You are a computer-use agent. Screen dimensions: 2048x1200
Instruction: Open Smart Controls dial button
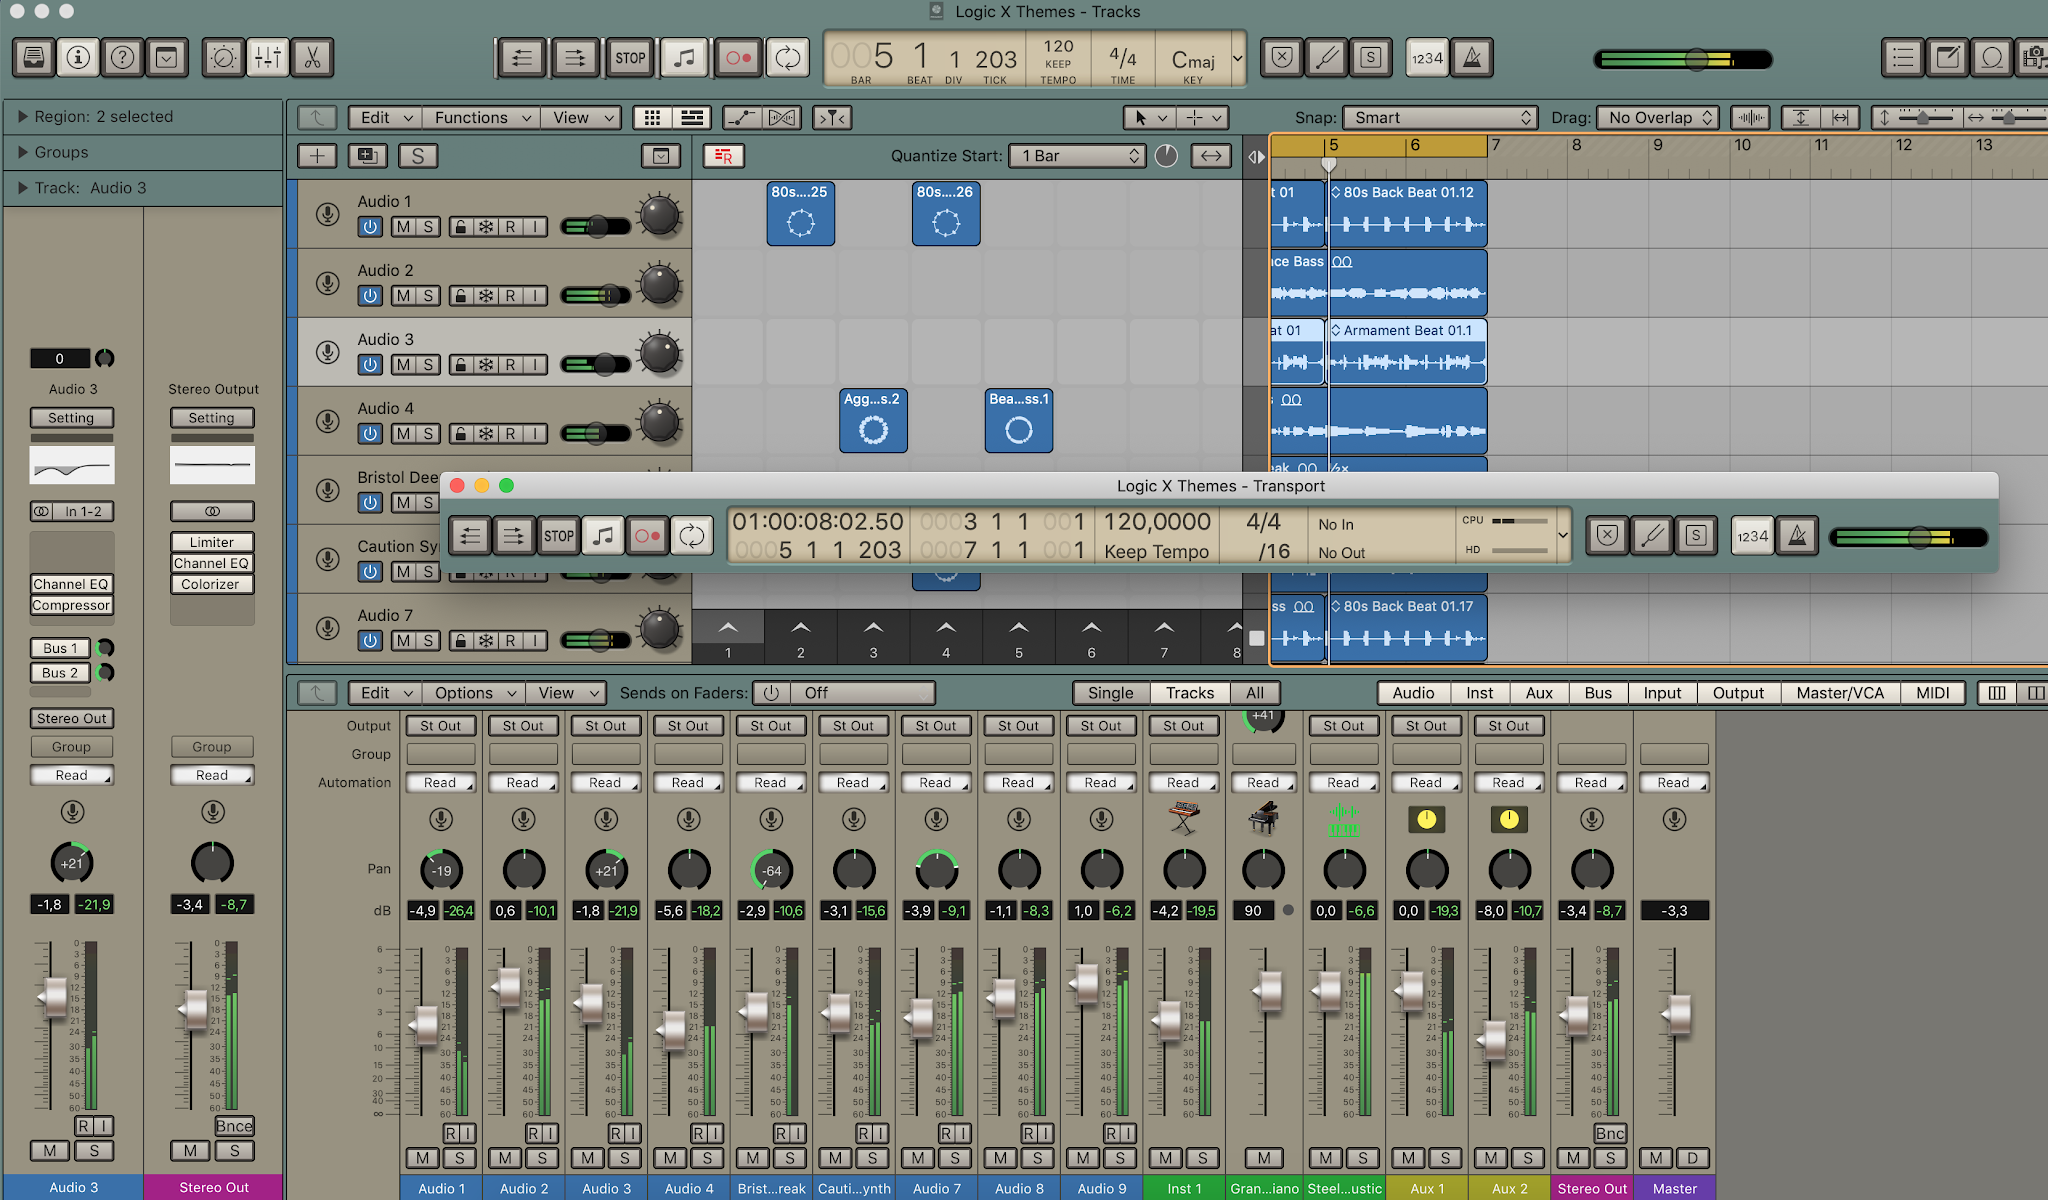click(223, 58)
